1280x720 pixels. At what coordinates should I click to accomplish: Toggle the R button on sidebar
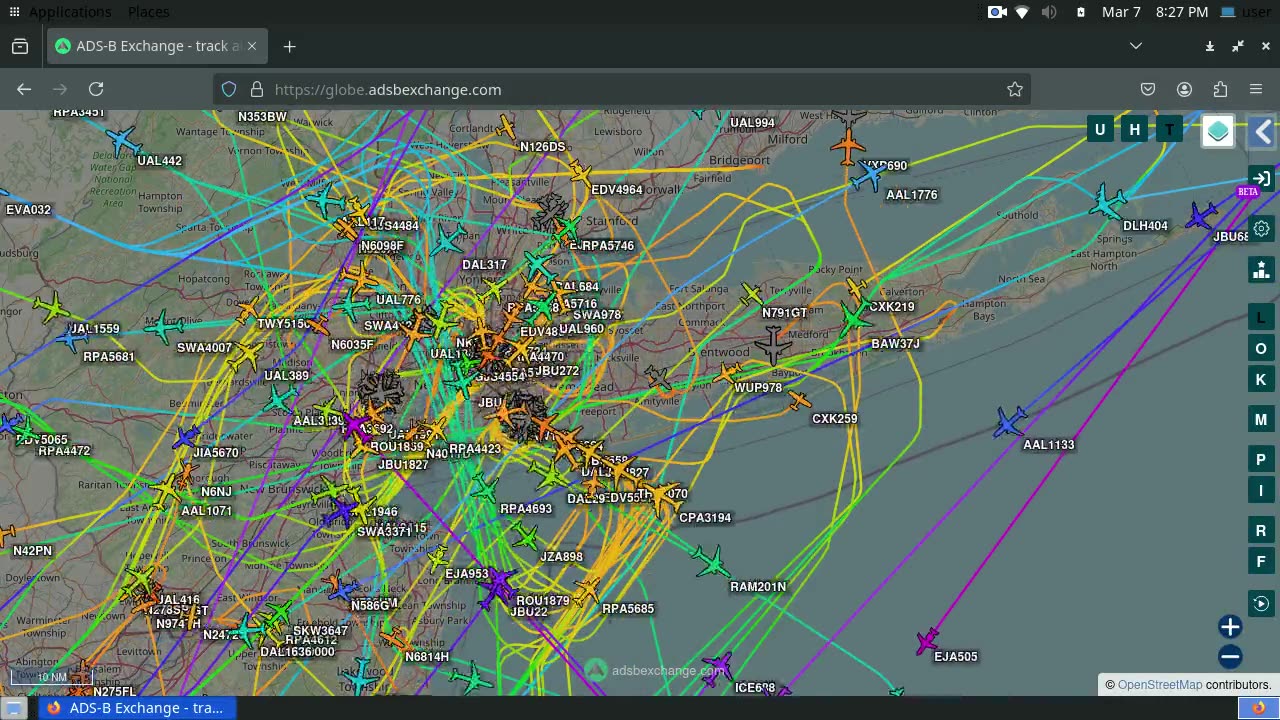pyautogui.click(x=1261, y=531)
